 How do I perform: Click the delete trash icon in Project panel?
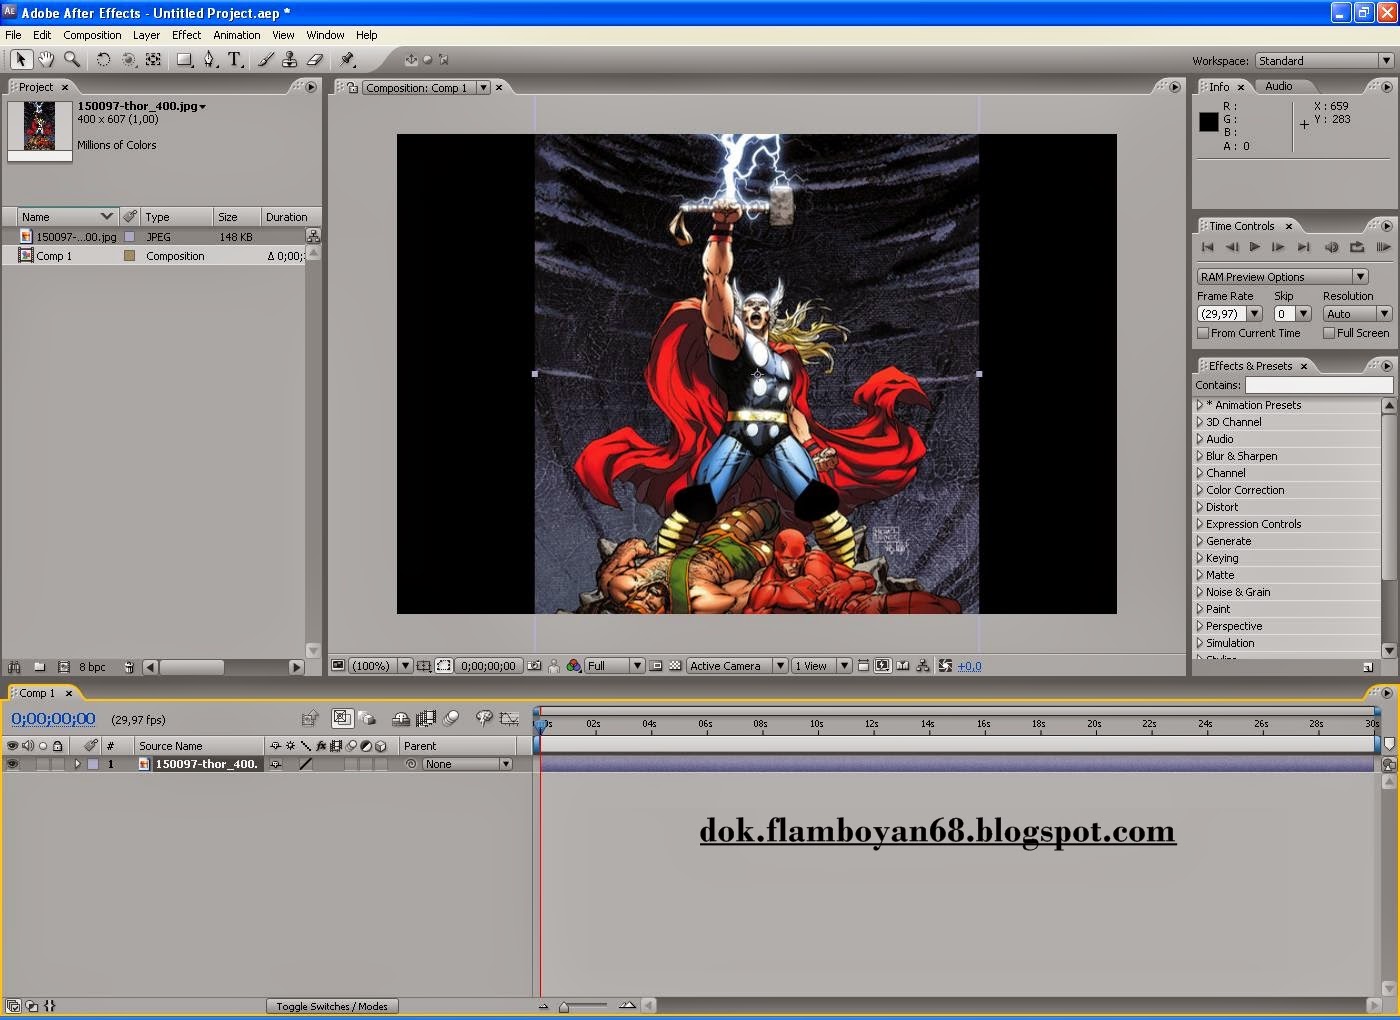tap(129, 667)
